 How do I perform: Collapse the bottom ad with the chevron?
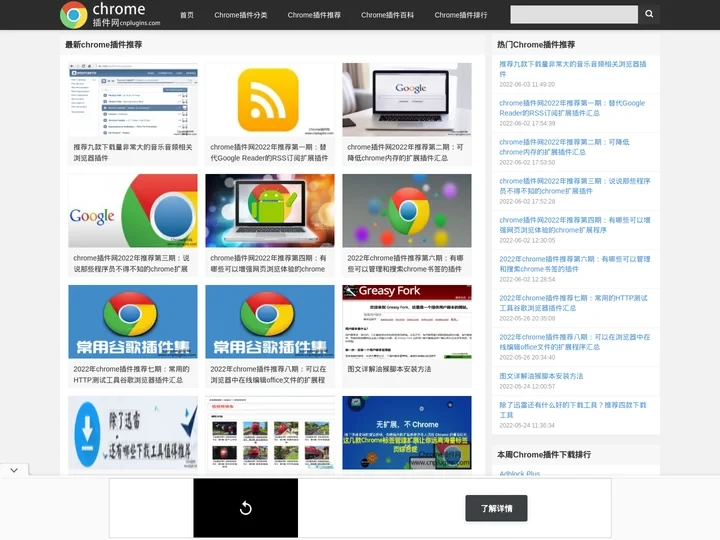click(14, 470)
